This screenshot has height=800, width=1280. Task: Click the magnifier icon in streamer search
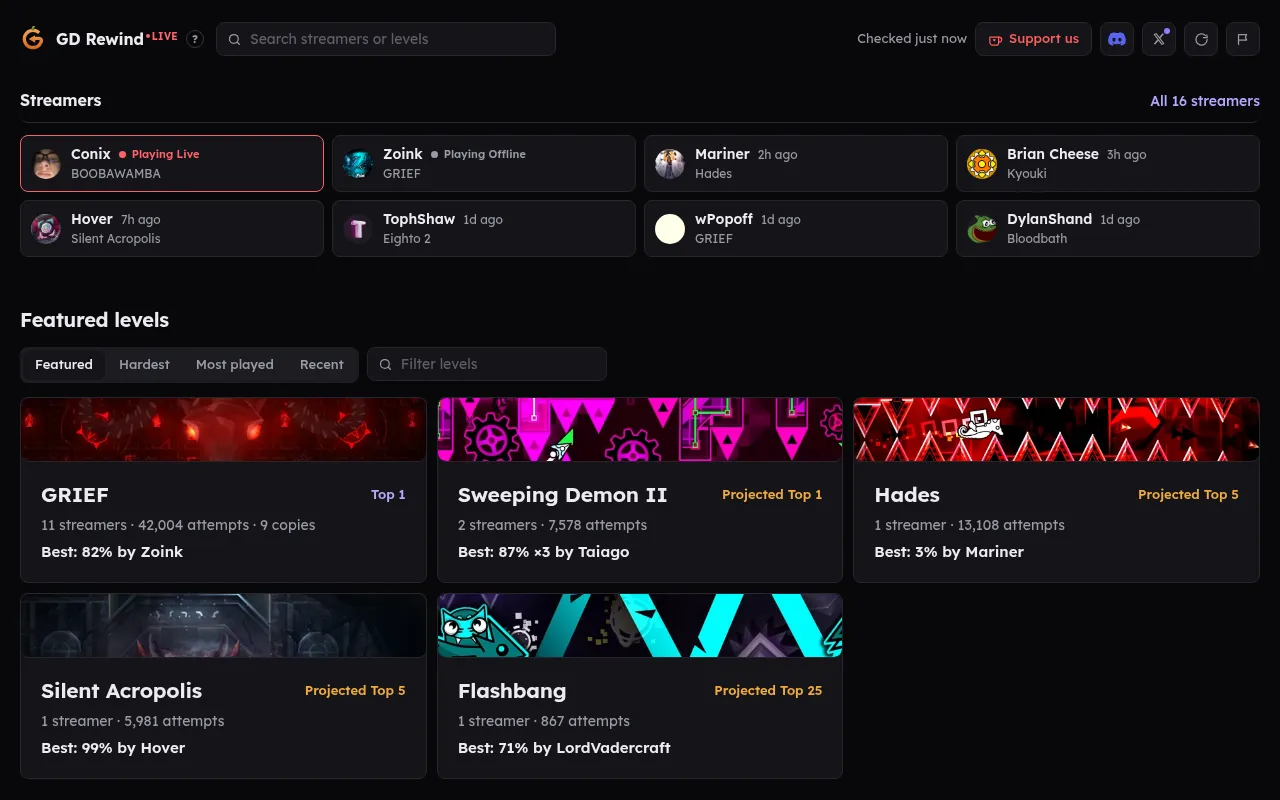coord(235,40)
